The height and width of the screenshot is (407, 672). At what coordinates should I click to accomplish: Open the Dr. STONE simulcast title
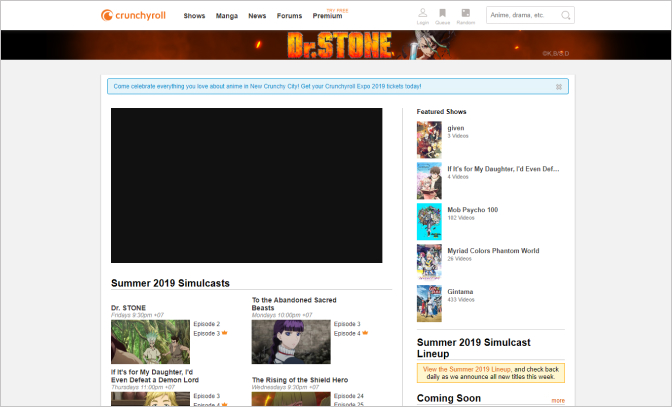[128, 308]
